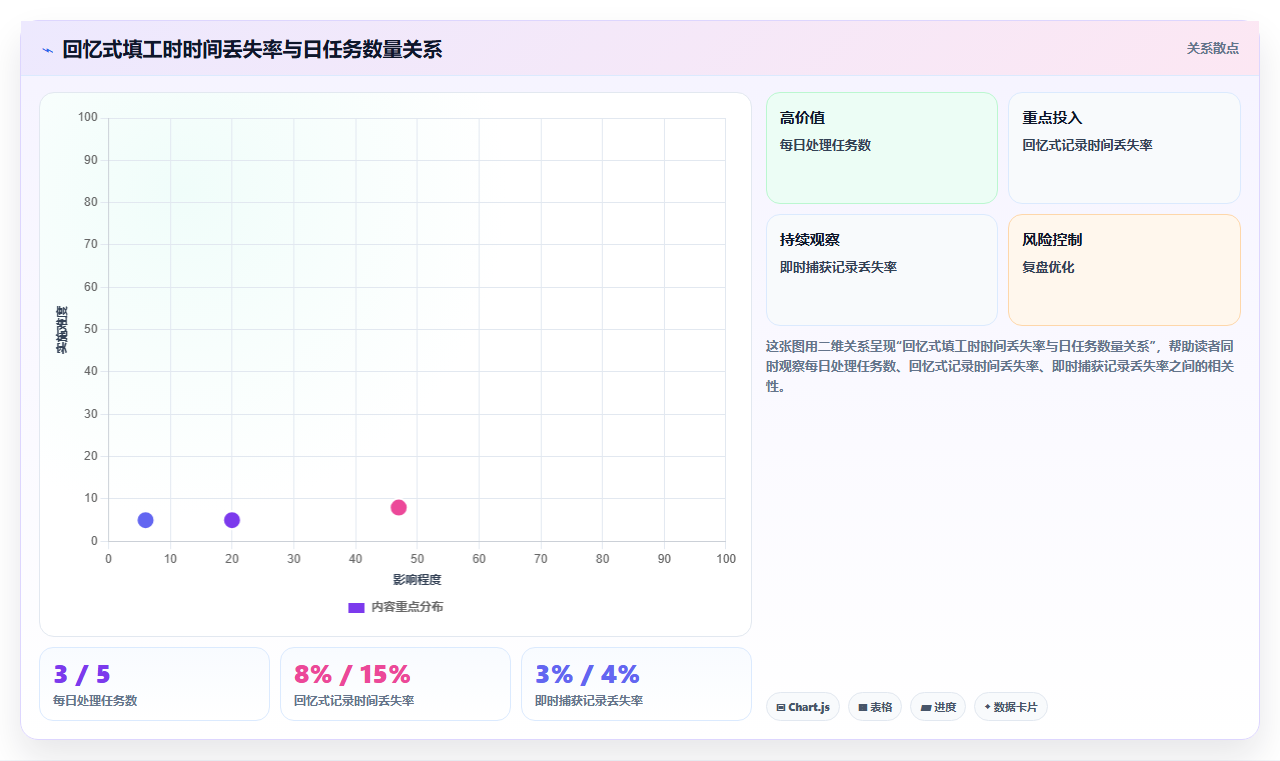Open the 重点投入 quadrant card

point(1124,148)
